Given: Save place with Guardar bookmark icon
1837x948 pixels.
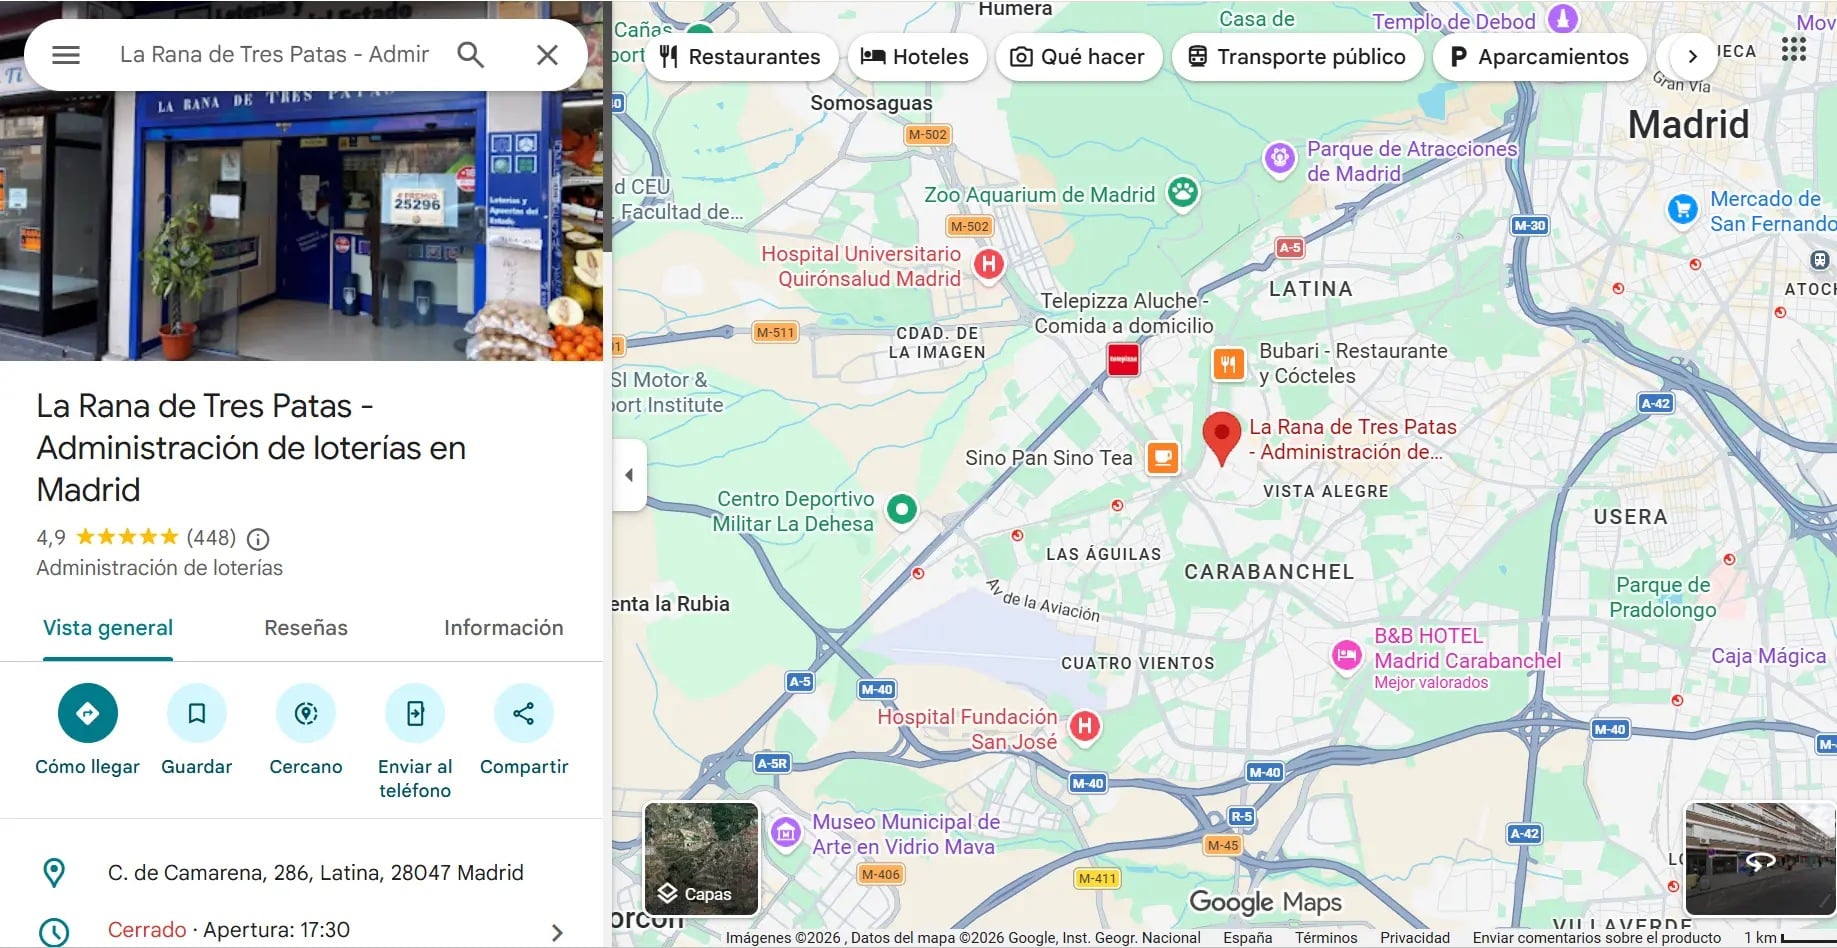Looking at the screenshot, I should 197,713.
